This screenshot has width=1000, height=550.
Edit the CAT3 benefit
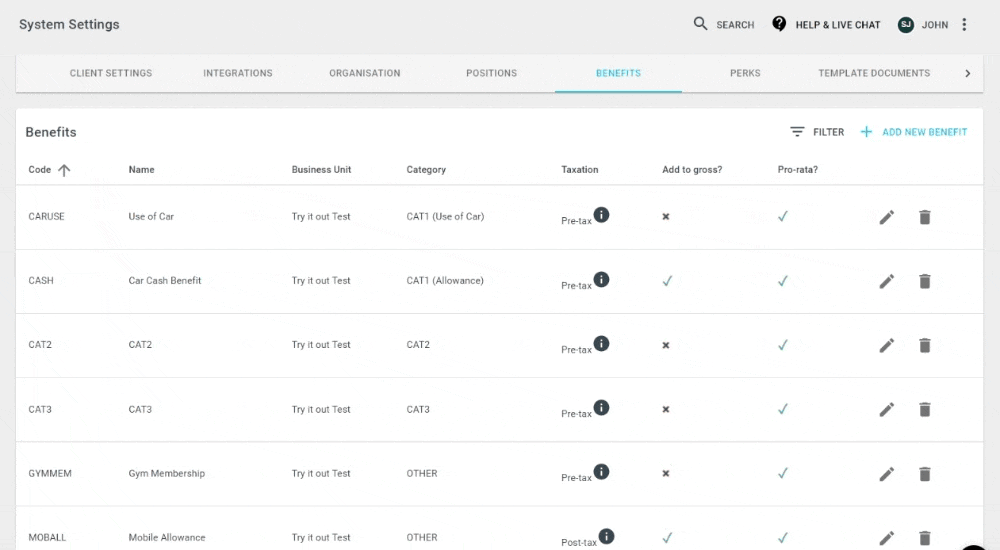point(886,409)
